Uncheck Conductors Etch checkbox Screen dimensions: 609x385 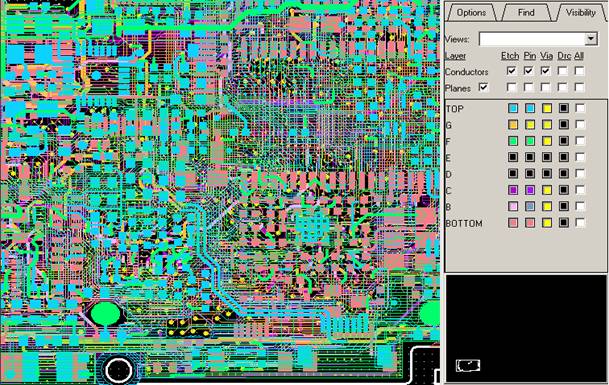(x=512, y=71)
